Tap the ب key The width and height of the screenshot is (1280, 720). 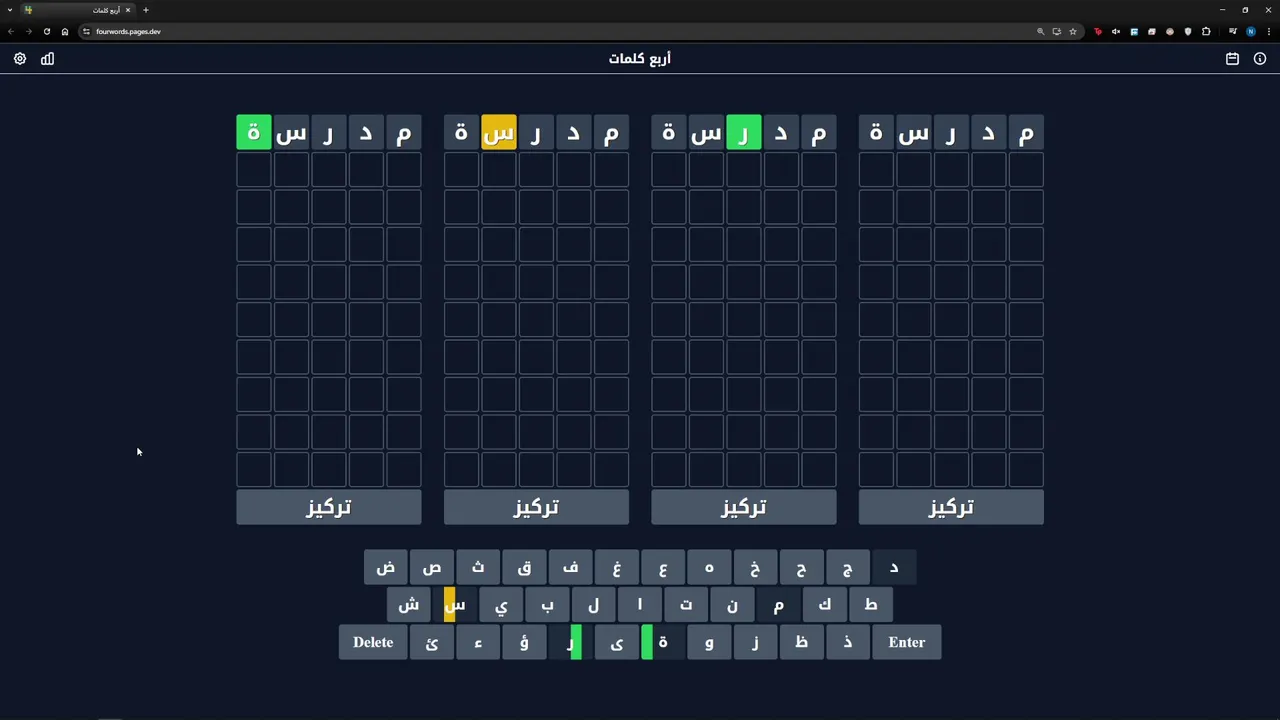click(x=547, y=605)
